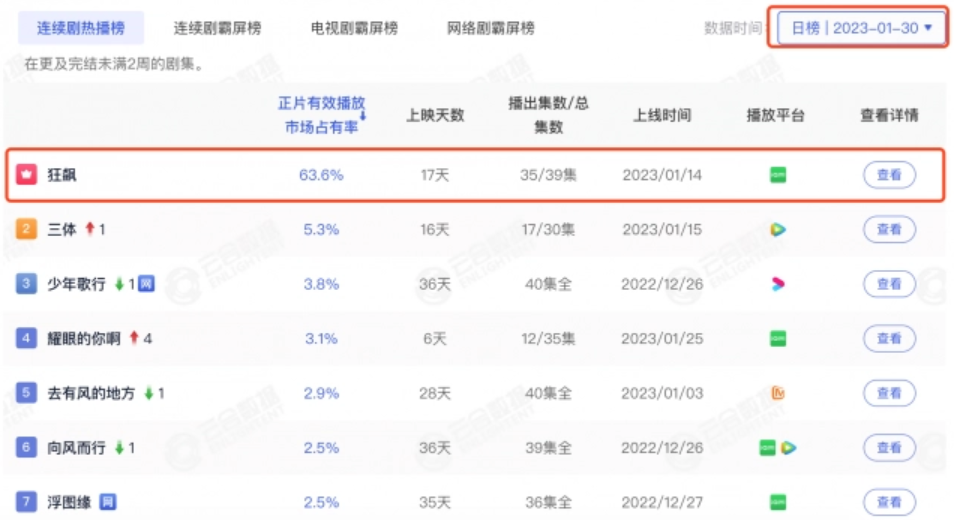Click the Youku platform icon in 少年歌行 row
The width and height of the screenshot is (954, 520).
[x=778, y=284]
